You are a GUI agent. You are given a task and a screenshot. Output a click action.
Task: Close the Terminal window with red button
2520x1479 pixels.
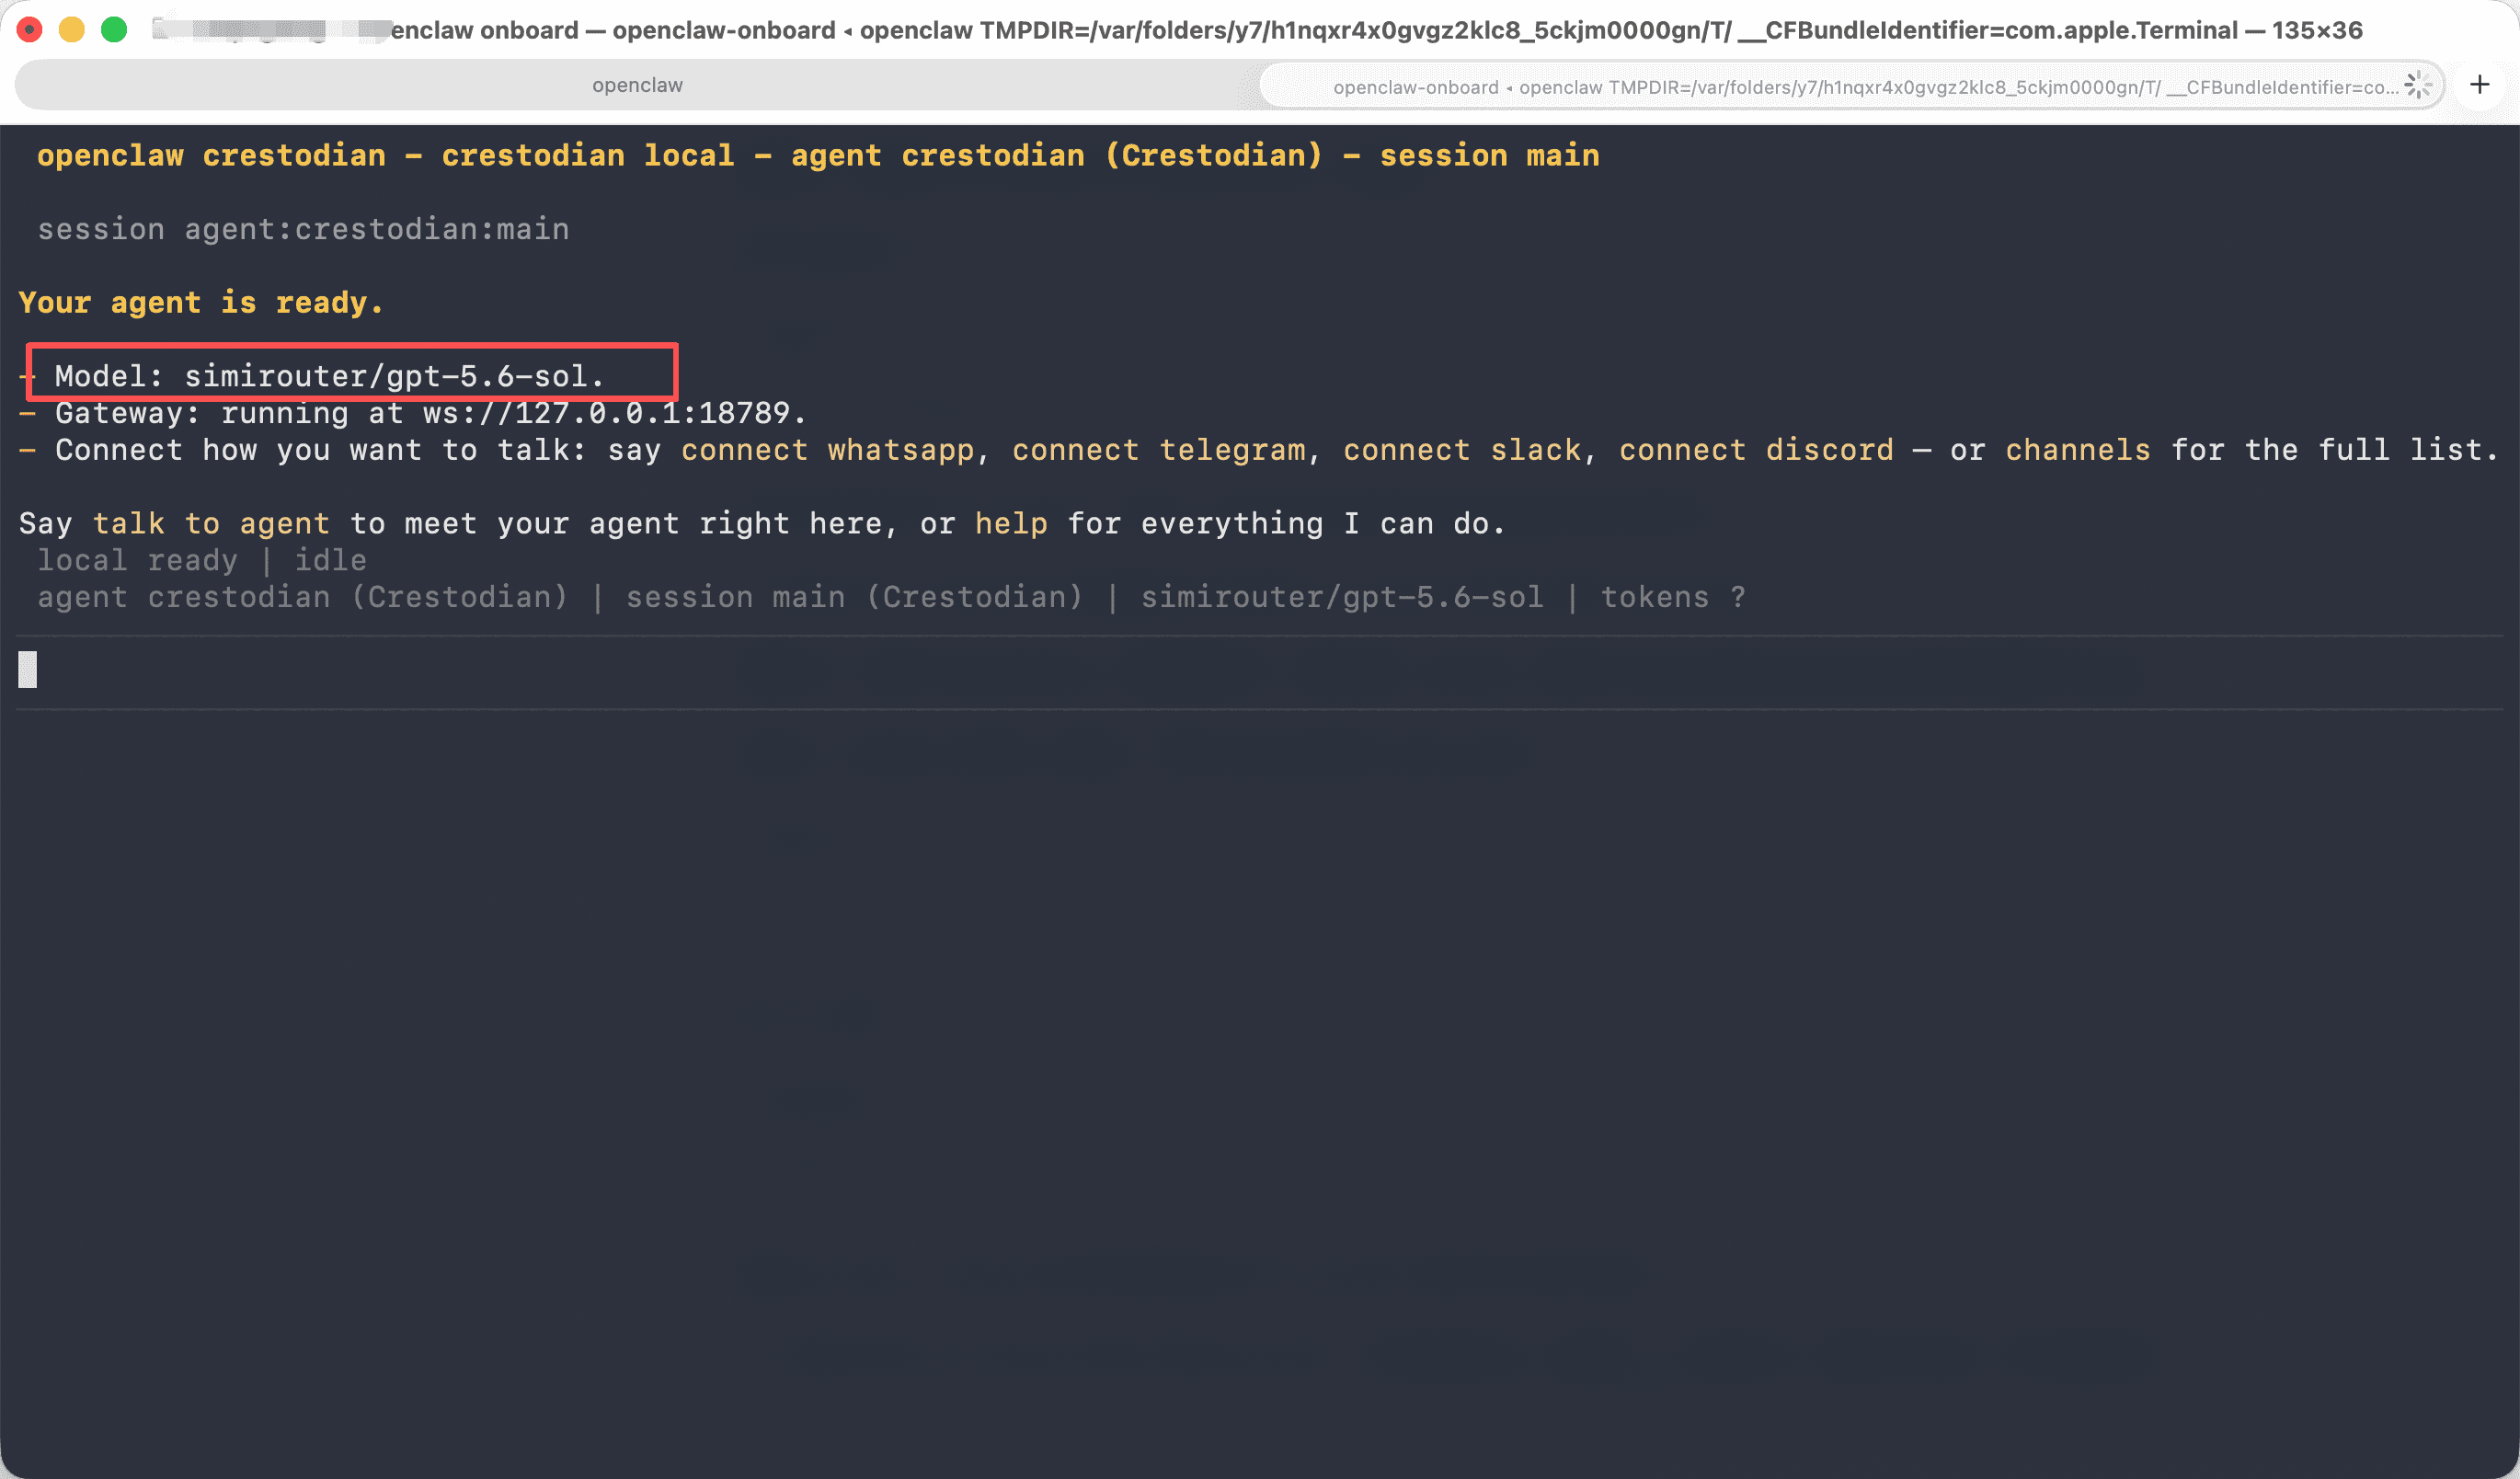pyautogui.click(x=30, y=30)
